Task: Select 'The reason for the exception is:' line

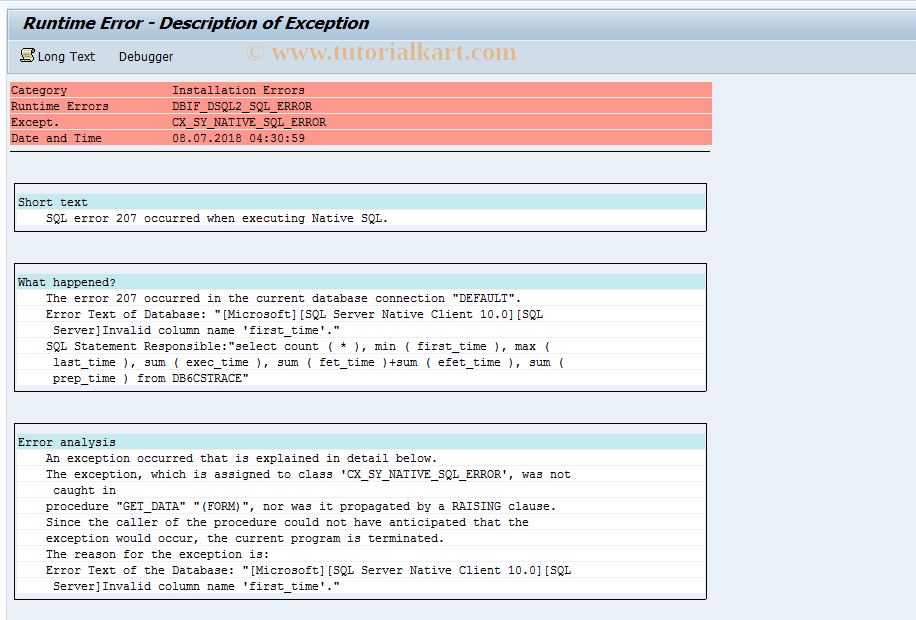Action: pyautogui.click(x=158, y=554)
